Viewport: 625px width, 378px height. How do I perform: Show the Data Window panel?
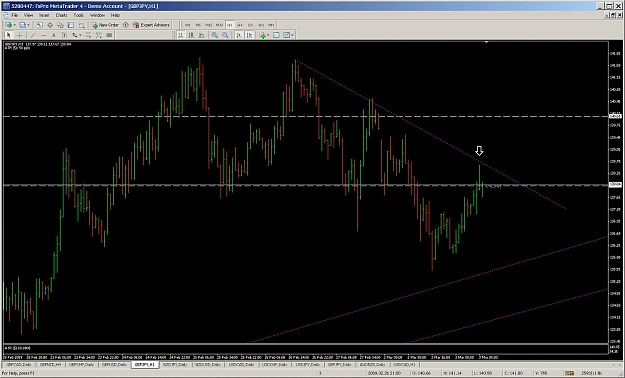coord(50,25)
